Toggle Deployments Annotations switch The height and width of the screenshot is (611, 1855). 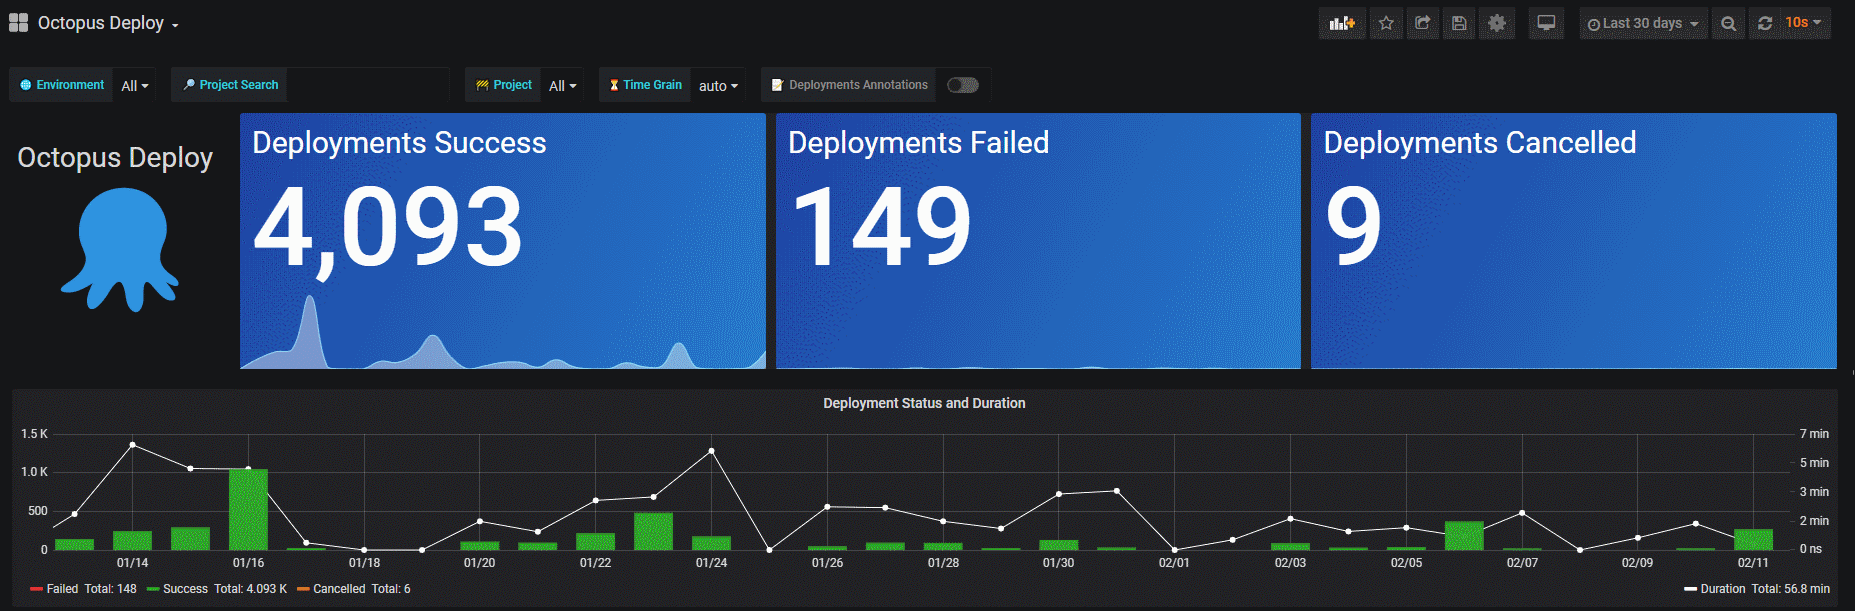[963, 85]
